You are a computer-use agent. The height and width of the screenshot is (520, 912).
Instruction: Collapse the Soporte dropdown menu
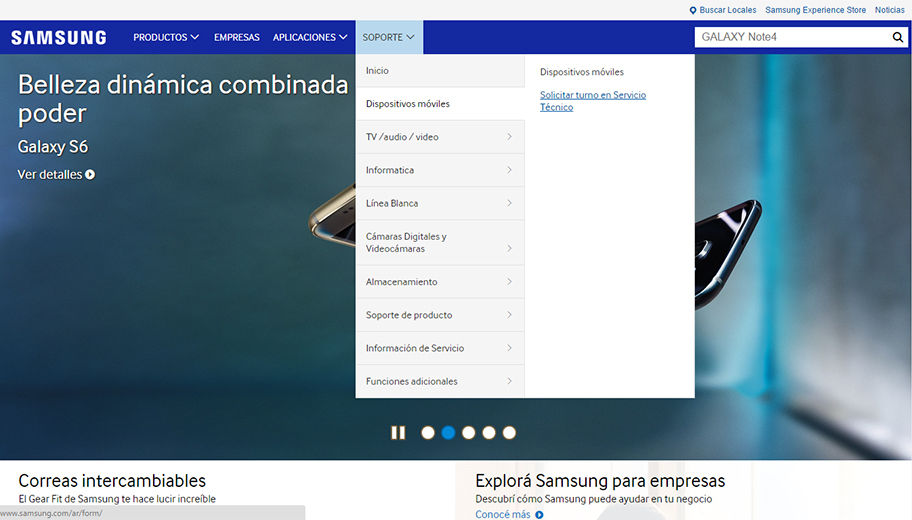(389, 37)
